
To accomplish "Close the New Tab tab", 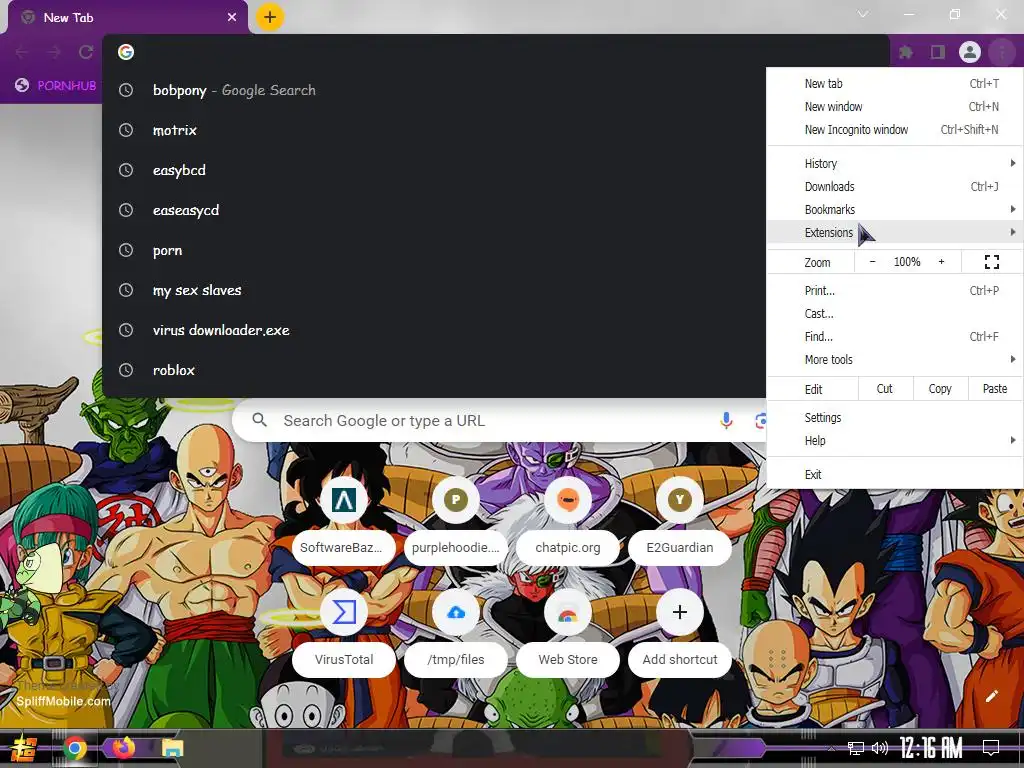I will tap(232, 18).
